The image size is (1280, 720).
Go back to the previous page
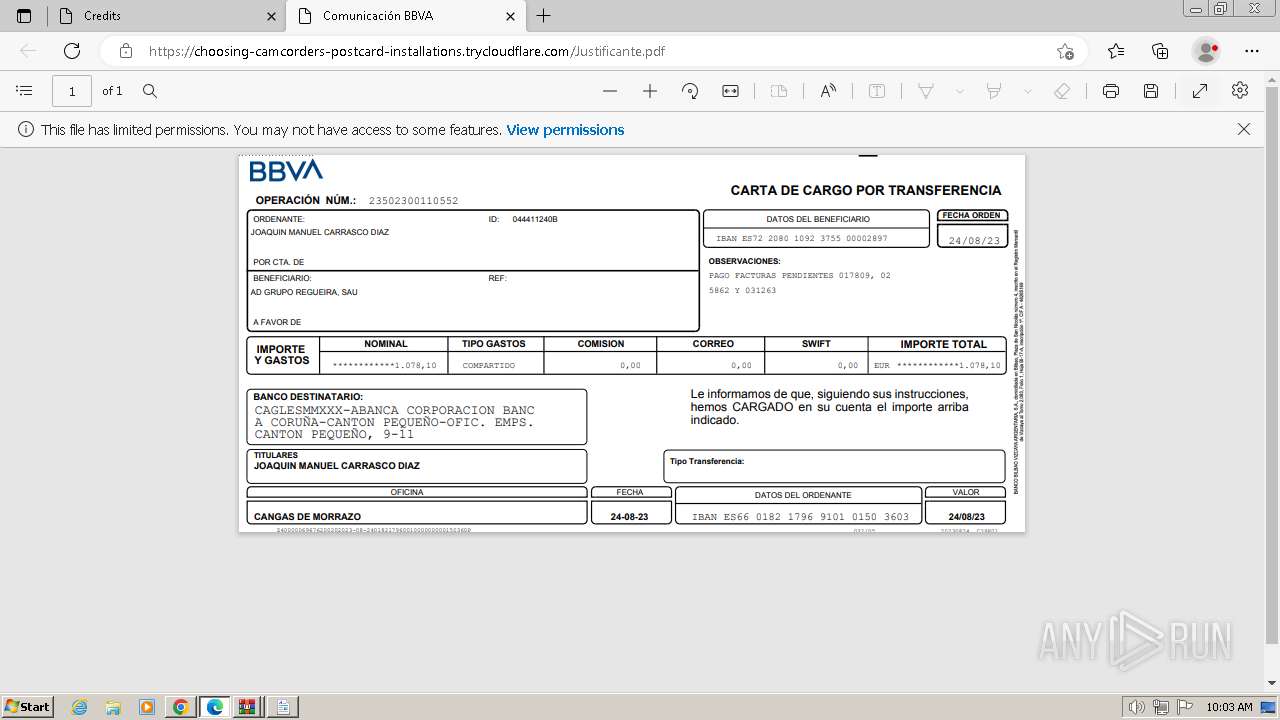point(28,51)
